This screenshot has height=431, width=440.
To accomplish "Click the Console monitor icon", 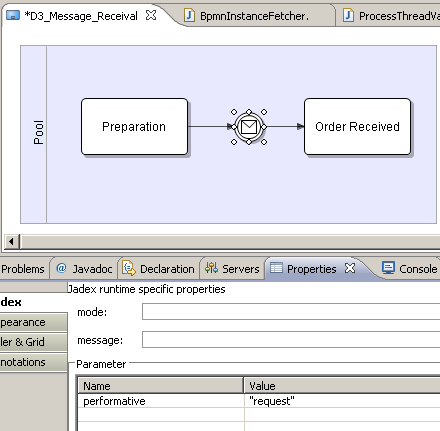I will (388, 268).
